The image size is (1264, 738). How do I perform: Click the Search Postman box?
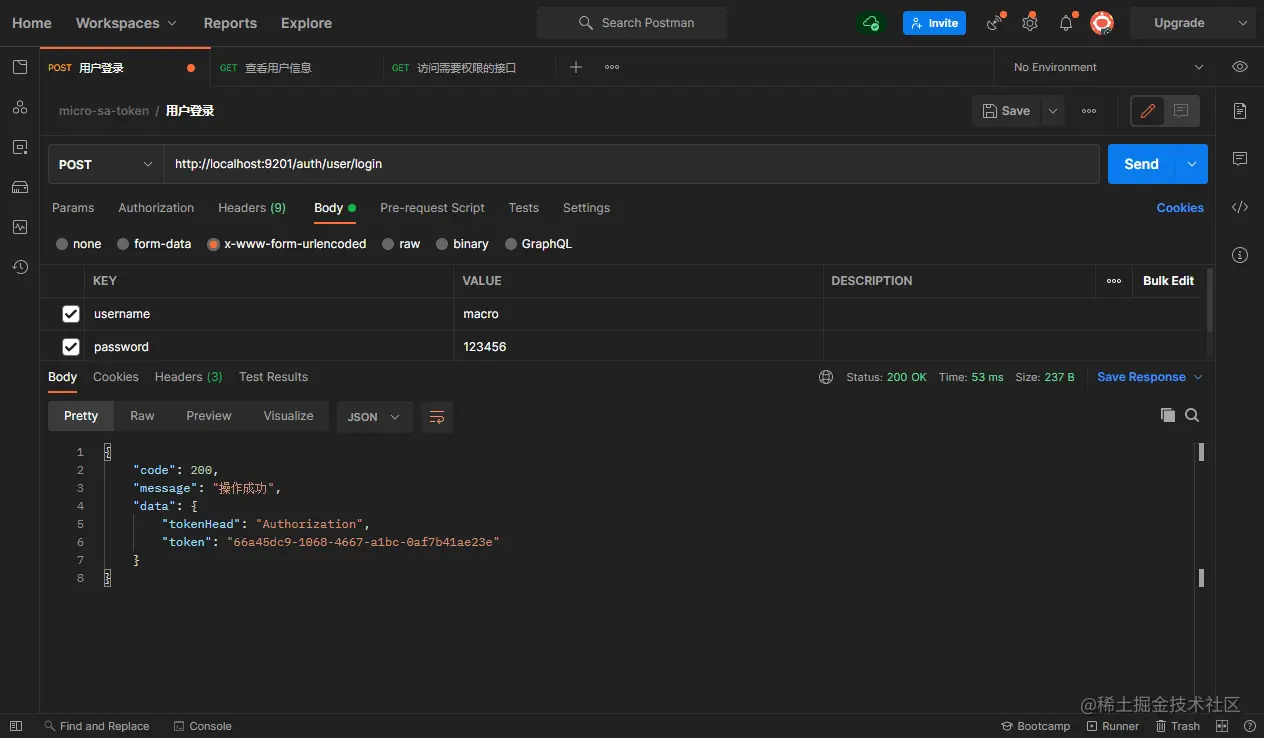[632, 23]
